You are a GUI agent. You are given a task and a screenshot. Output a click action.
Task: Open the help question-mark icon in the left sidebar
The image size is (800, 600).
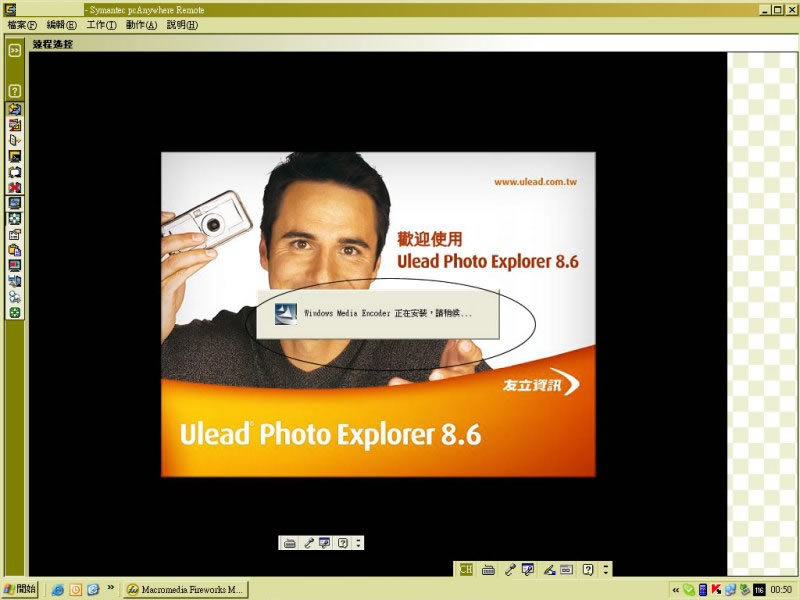[15, 91]
